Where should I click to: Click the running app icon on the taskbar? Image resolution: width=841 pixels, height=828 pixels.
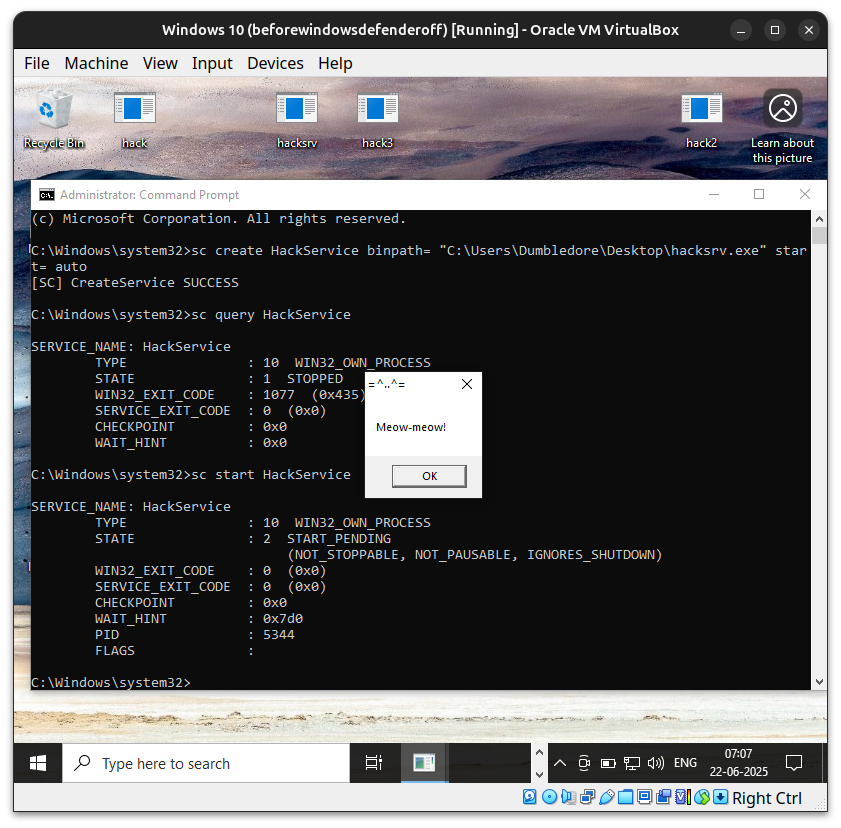pyautogui.click(x=424, y=763)
